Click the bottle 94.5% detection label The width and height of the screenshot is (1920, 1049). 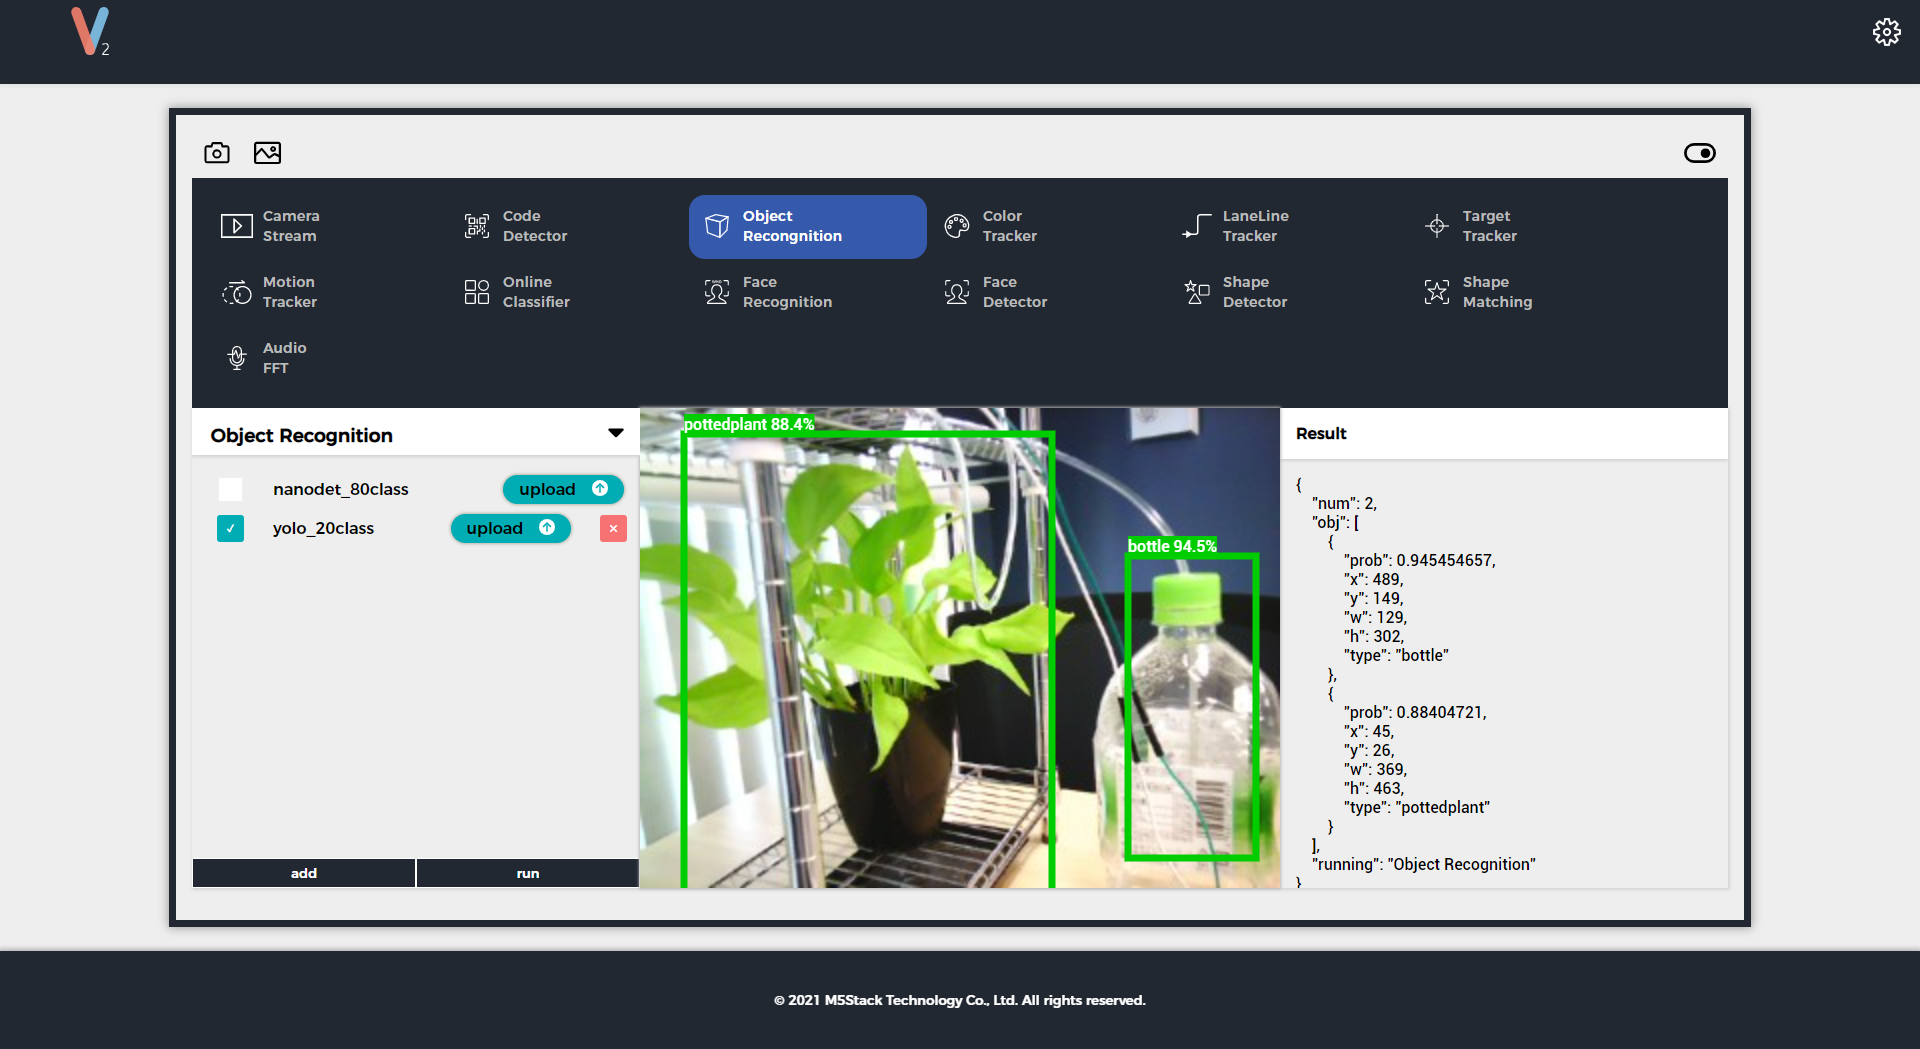click(1172, 546)
